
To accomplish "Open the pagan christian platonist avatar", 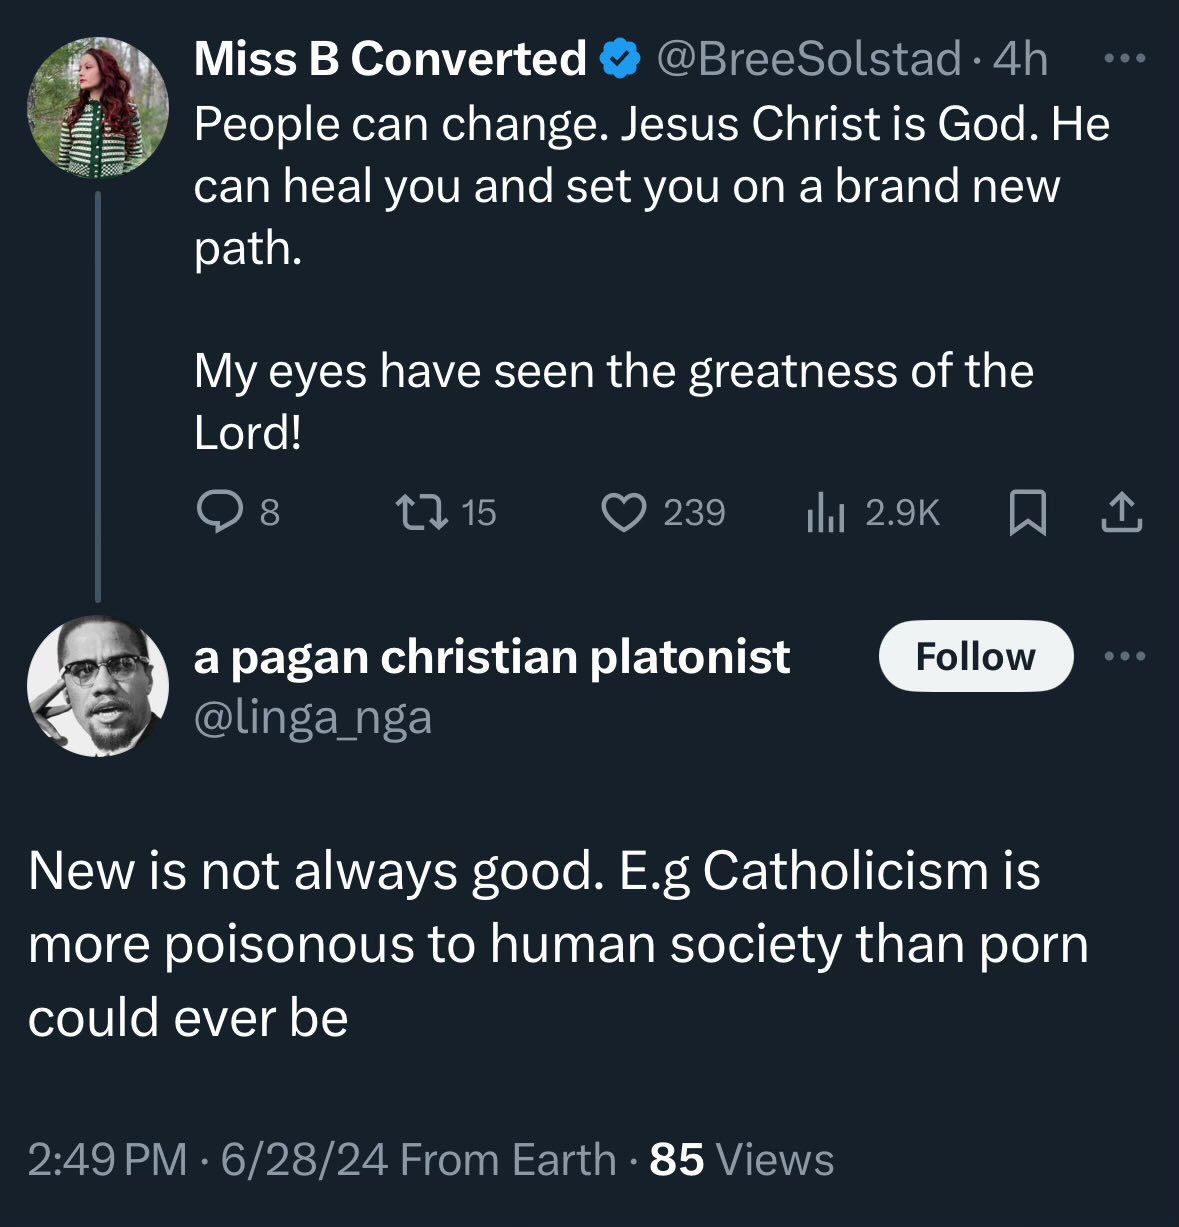I will click(97, 686).
